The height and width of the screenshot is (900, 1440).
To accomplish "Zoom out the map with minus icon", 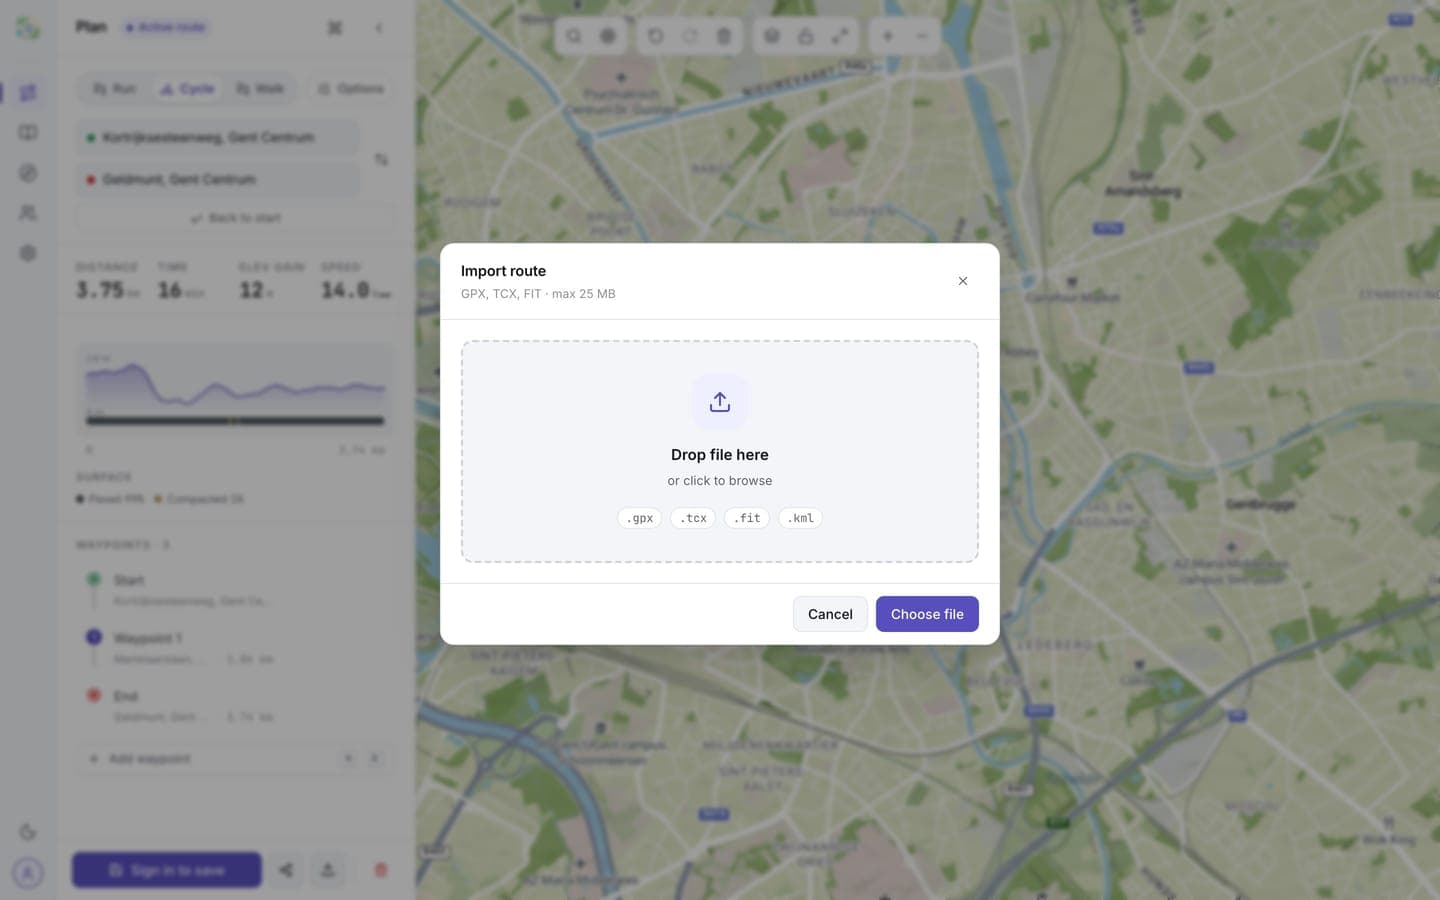I will click(x=922, y=36).
